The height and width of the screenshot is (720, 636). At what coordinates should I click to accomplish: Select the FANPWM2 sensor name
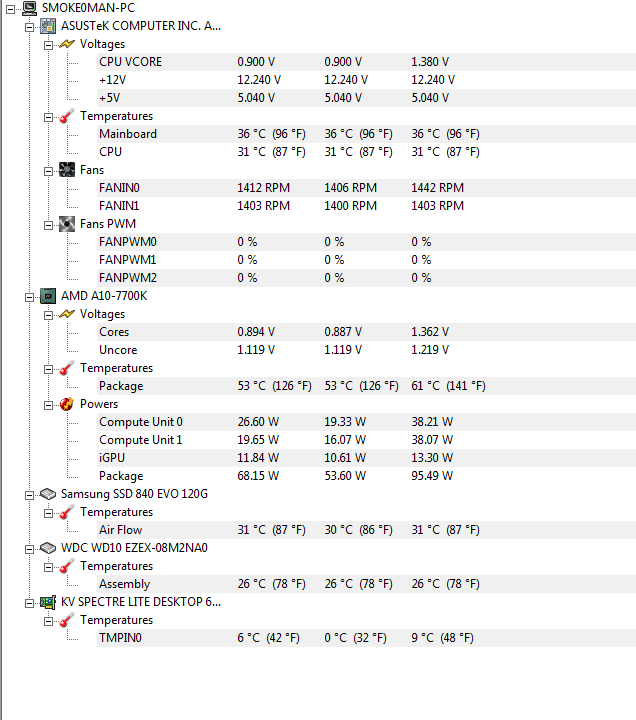click(x=128, y=278)
